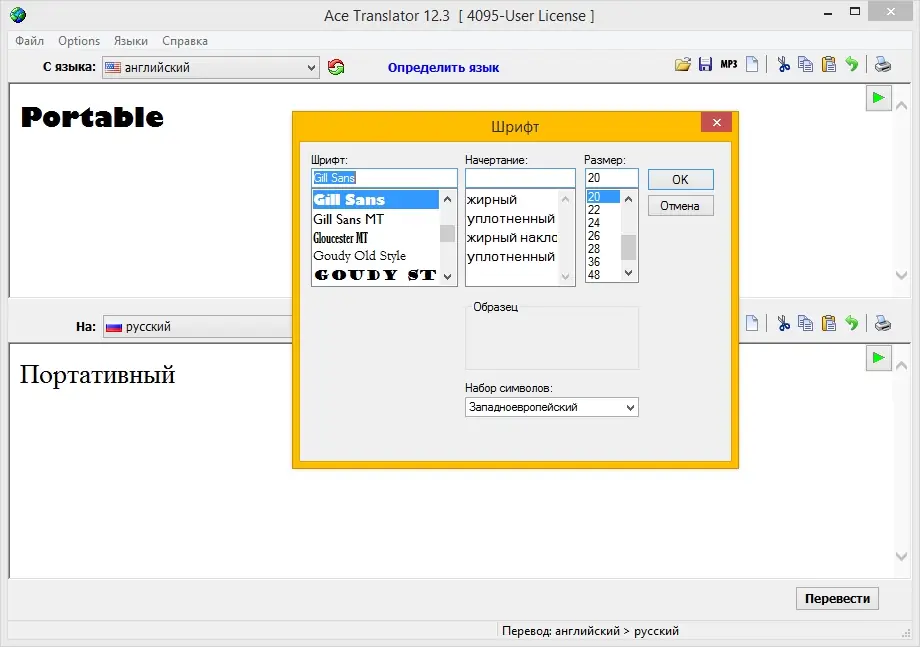Close the Шрифт dialog with the red X
This screenshot has height=647, width=920.
(716, 122)
